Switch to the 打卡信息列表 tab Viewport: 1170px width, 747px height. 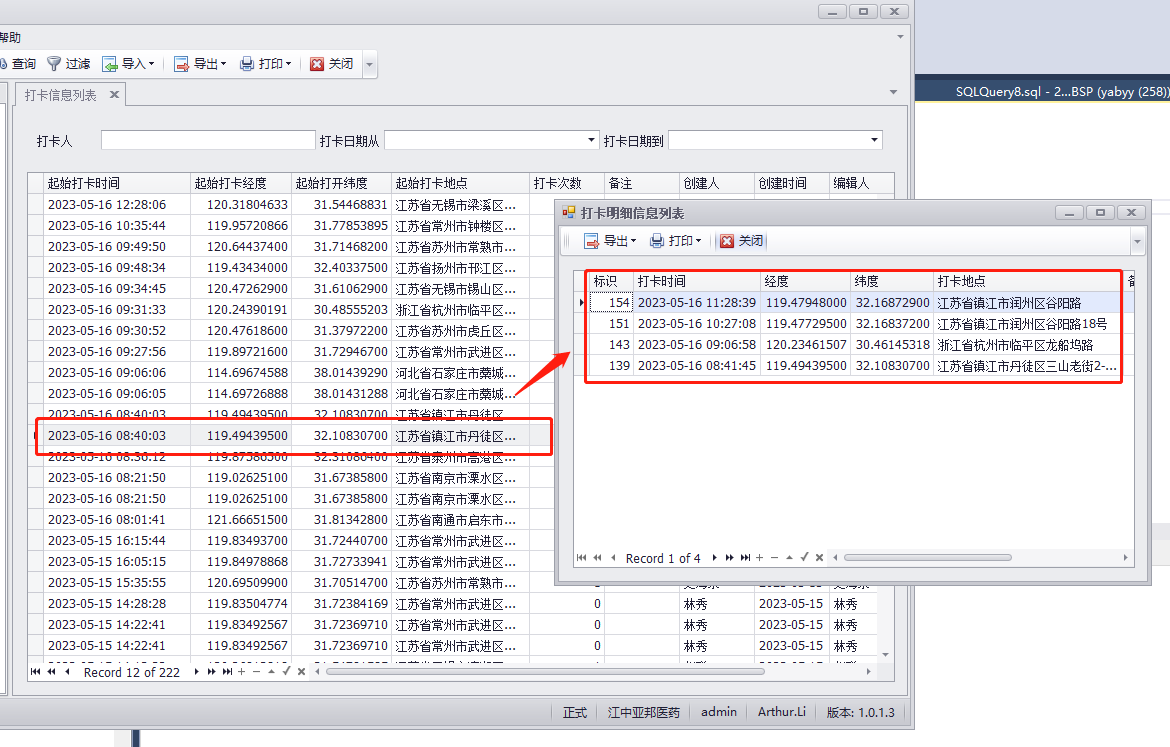(61, 95)
